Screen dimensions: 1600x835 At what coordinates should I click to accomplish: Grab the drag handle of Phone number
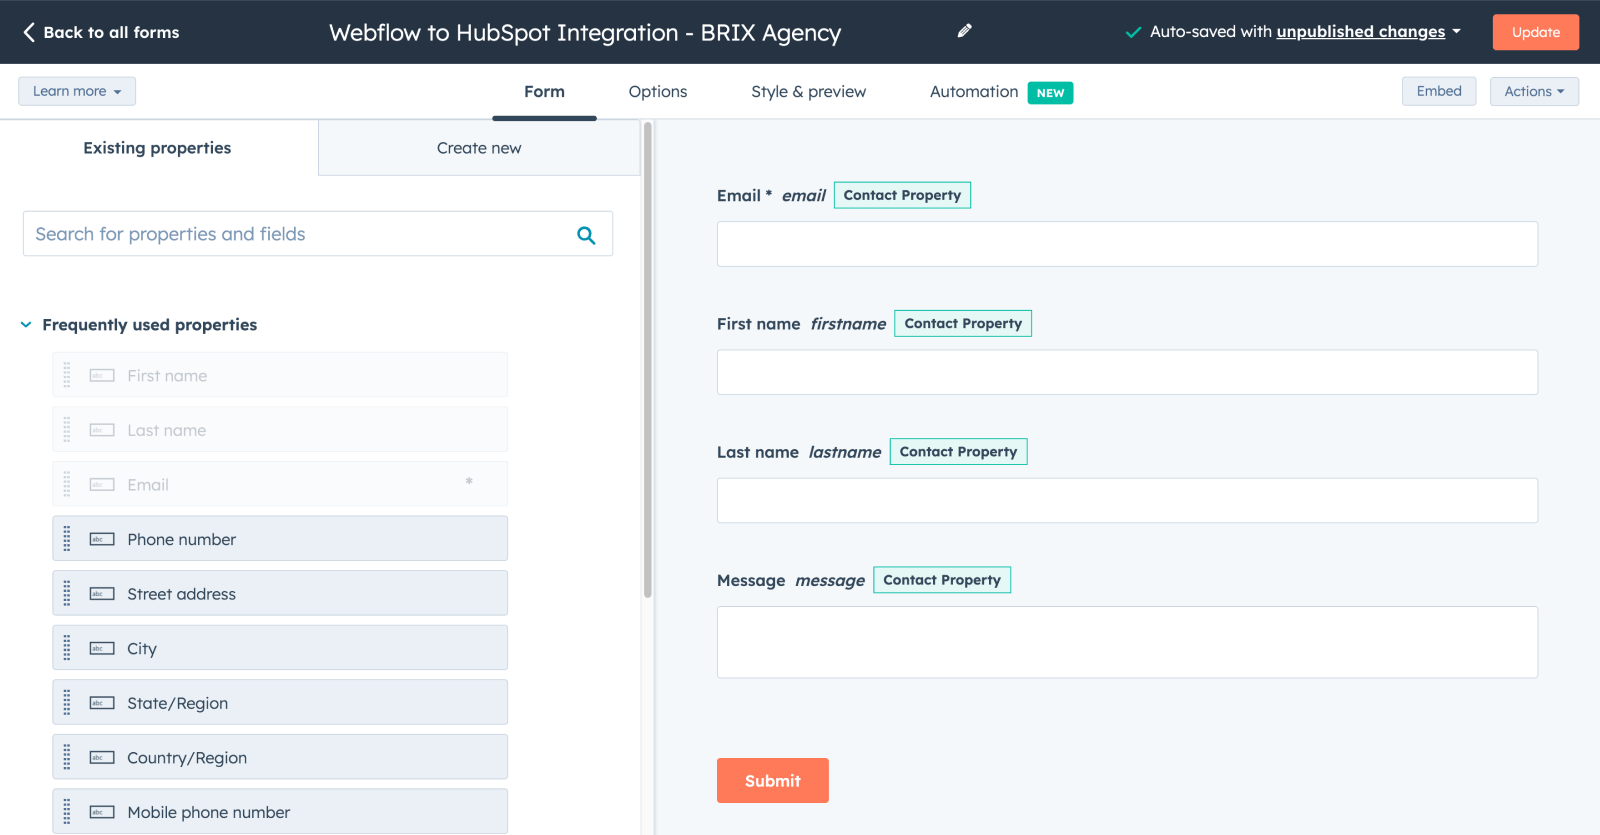[67, 539]
